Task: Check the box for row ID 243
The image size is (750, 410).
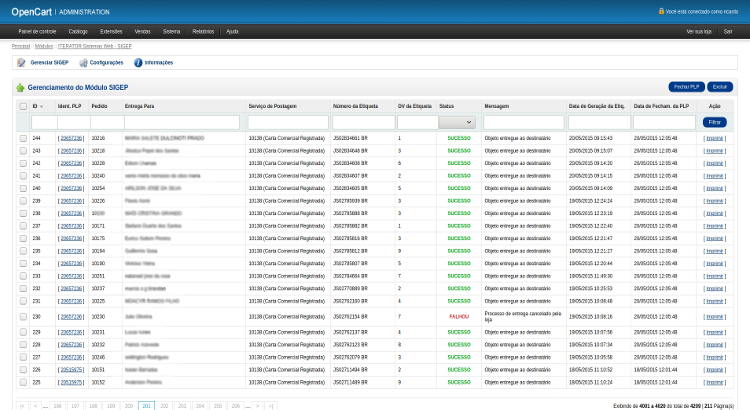Action: coord(23,151)
